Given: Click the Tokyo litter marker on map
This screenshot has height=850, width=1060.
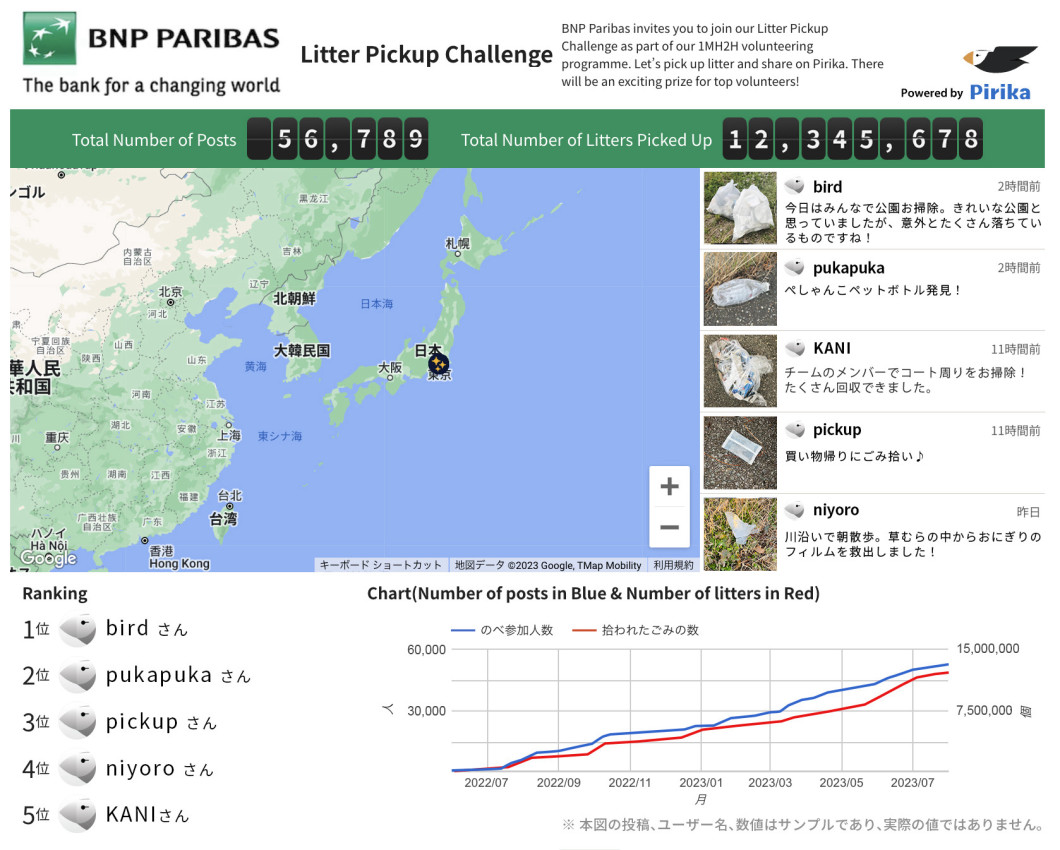Looking at the screenshot, I should (x=438, y=364).
